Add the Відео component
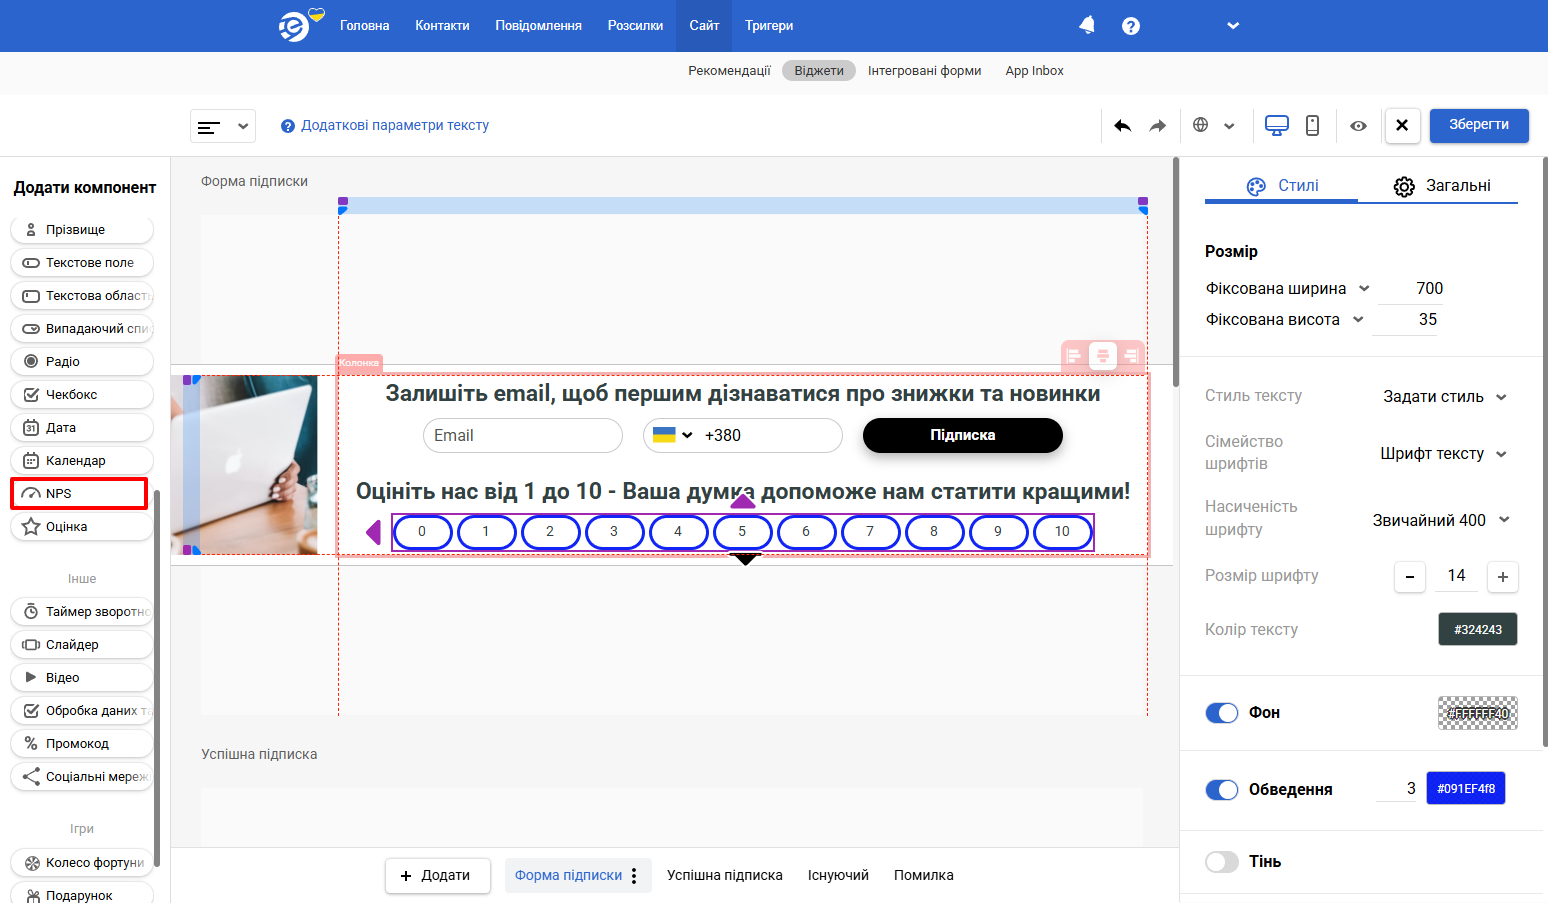The width and height of the screenshot is (1548, 903). [82, 677]
